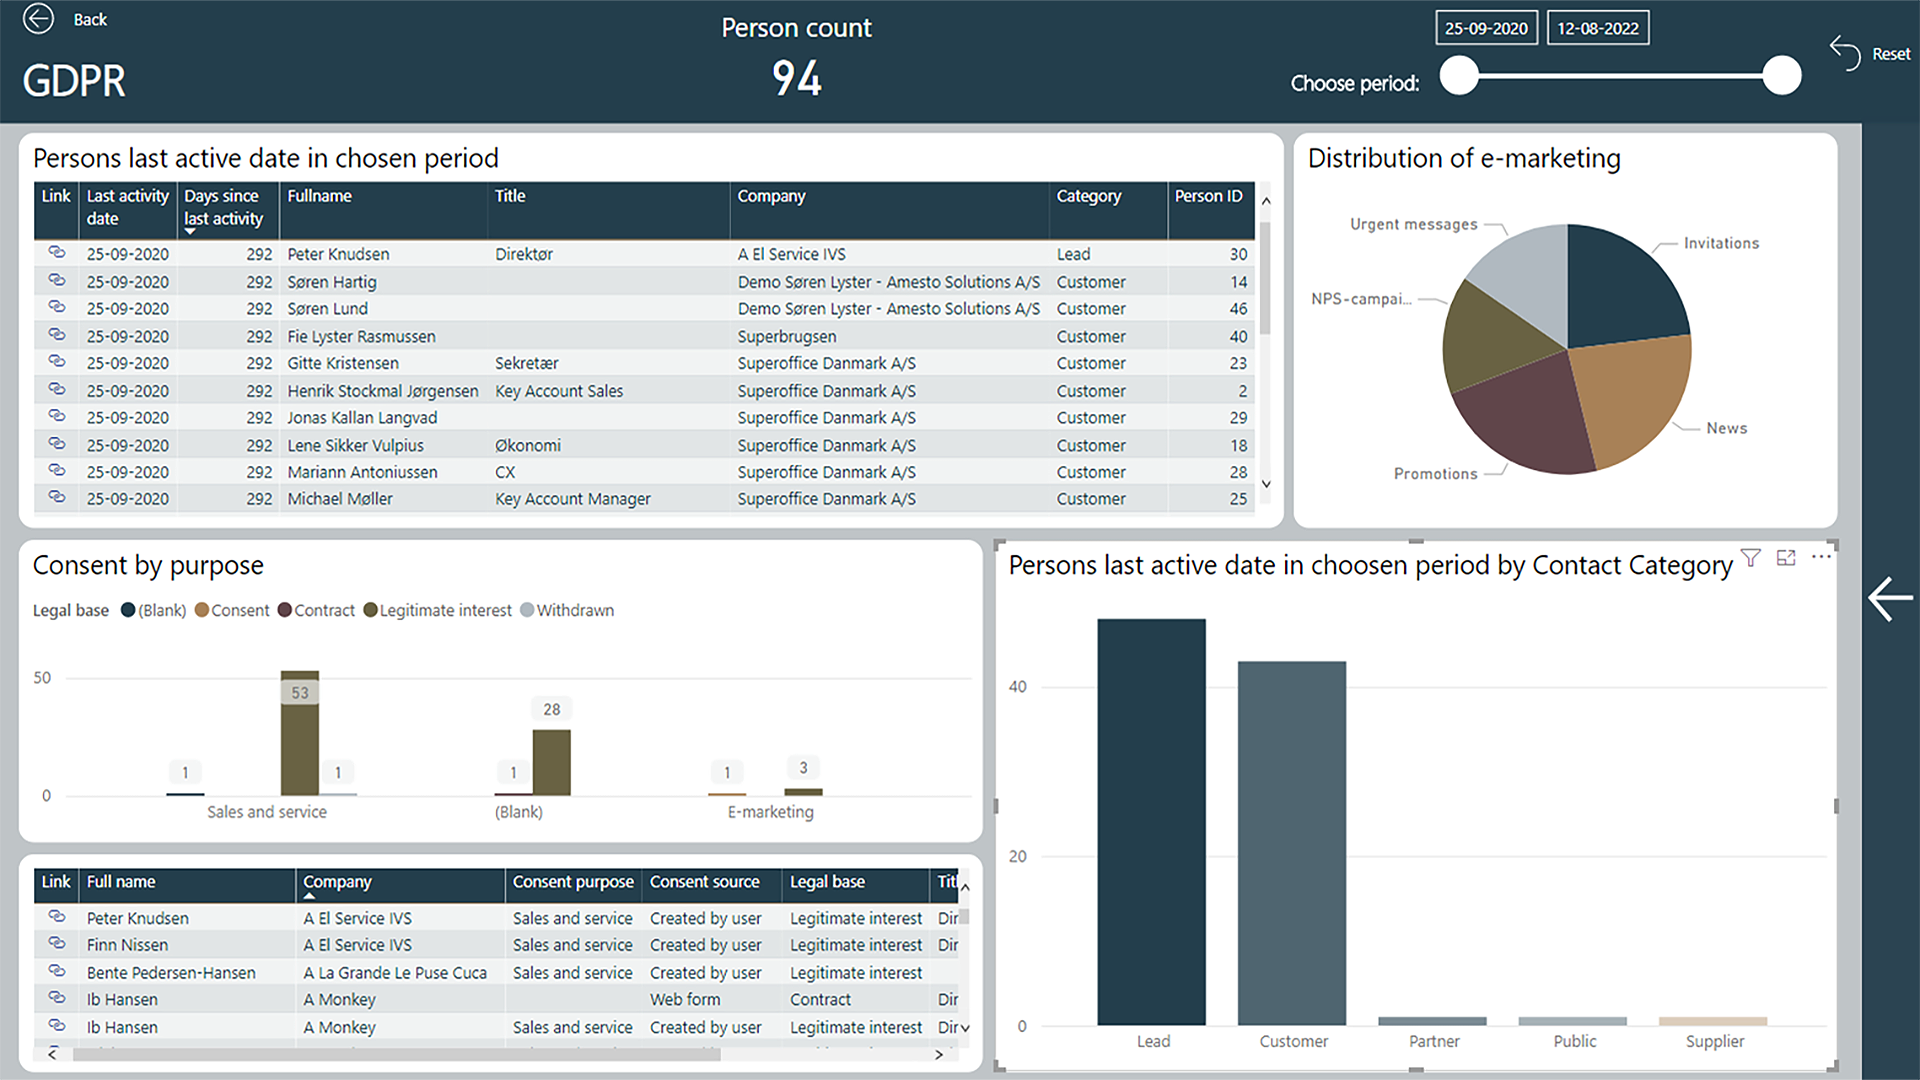Click the start date field 25-09-2020
The image size is (1920, 1080).
[x=1485, y=28]
